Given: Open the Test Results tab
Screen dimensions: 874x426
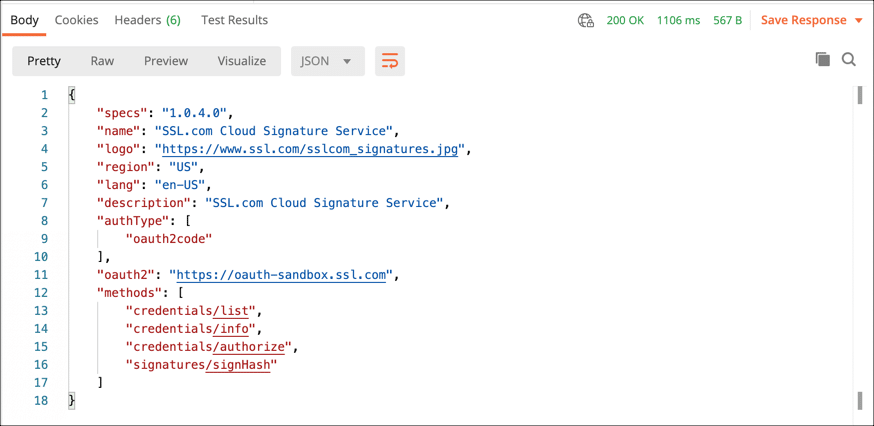Looking at the screenshot, I should click(234, 20).
